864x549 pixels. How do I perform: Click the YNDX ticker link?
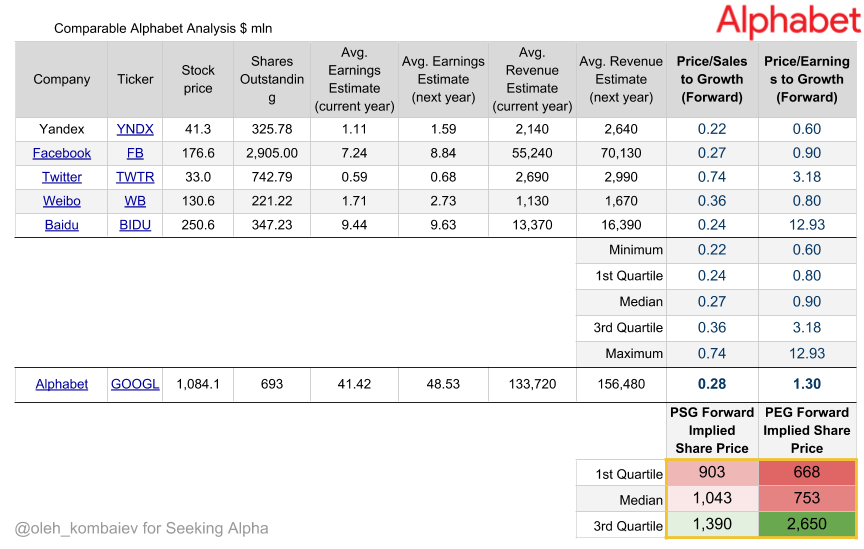click(x=135, y=129)
